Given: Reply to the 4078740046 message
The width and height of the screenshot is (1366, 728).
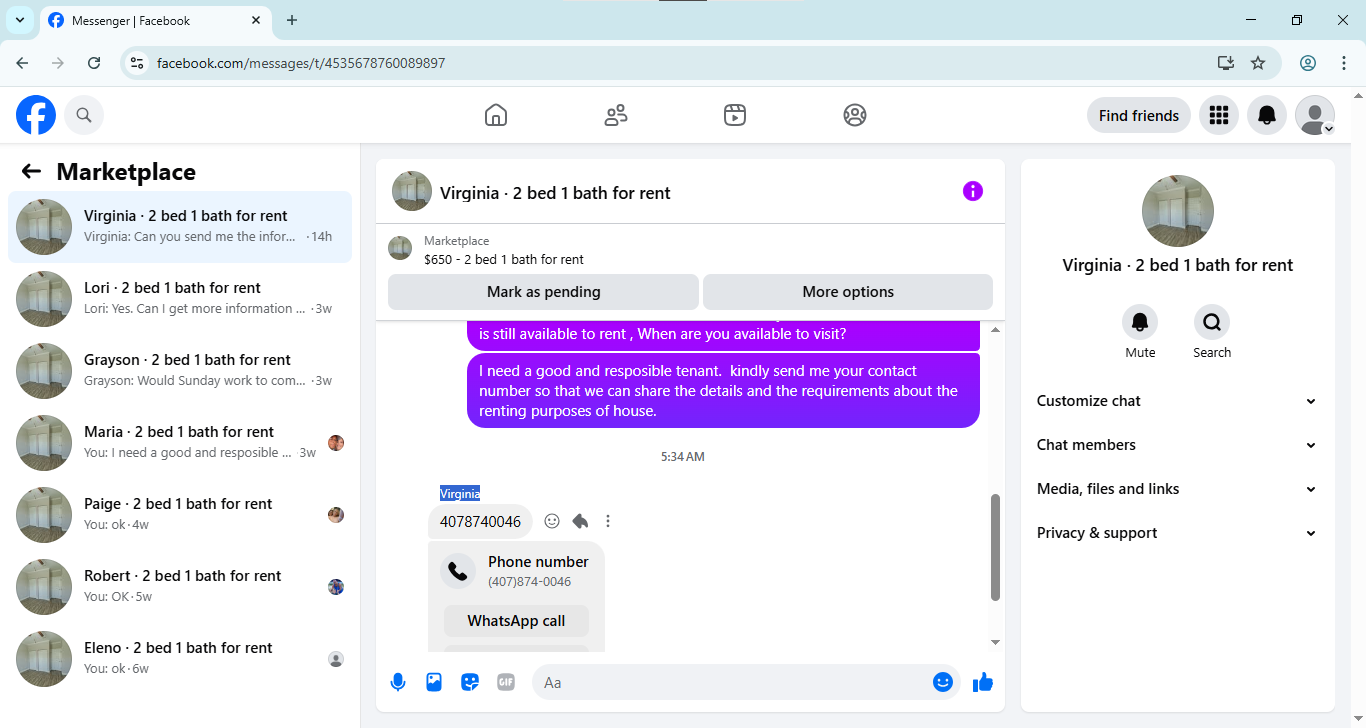Looking at the screenshot, I should 580,521.
